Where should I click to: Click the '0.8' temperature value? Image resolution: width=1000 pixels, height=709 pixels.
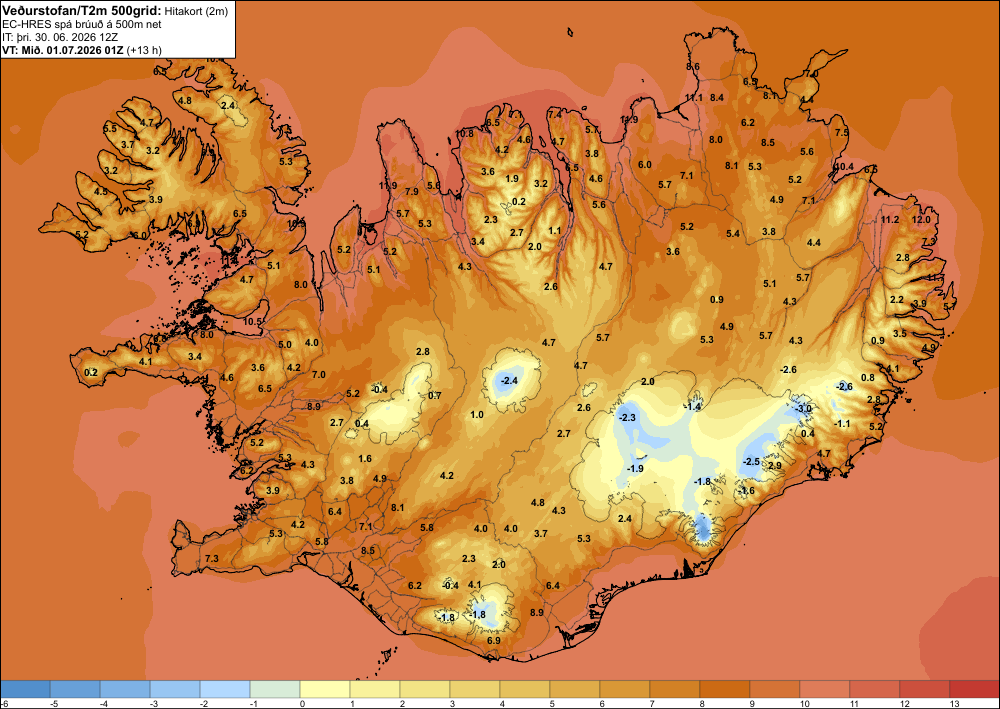pos(868,377)
